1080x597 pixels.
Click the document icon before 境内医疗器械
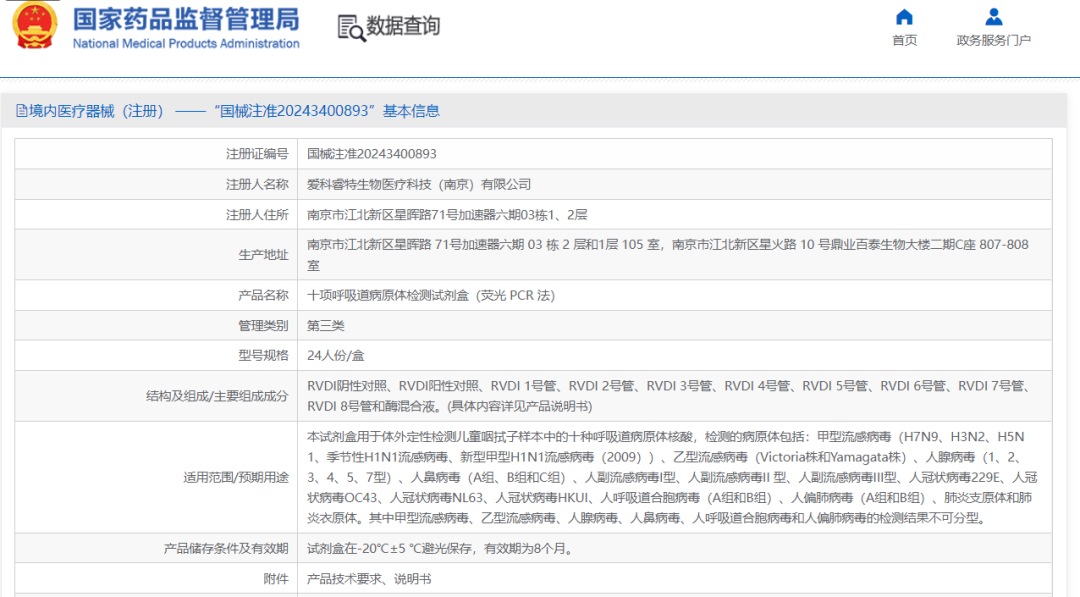21,111
